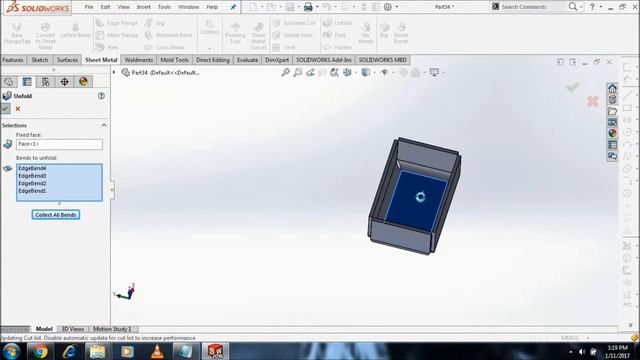Image resolution: width=640 pixels, height=360 pixels.
Task: Click Collect All Bends button
Action: tap(56, 215)
